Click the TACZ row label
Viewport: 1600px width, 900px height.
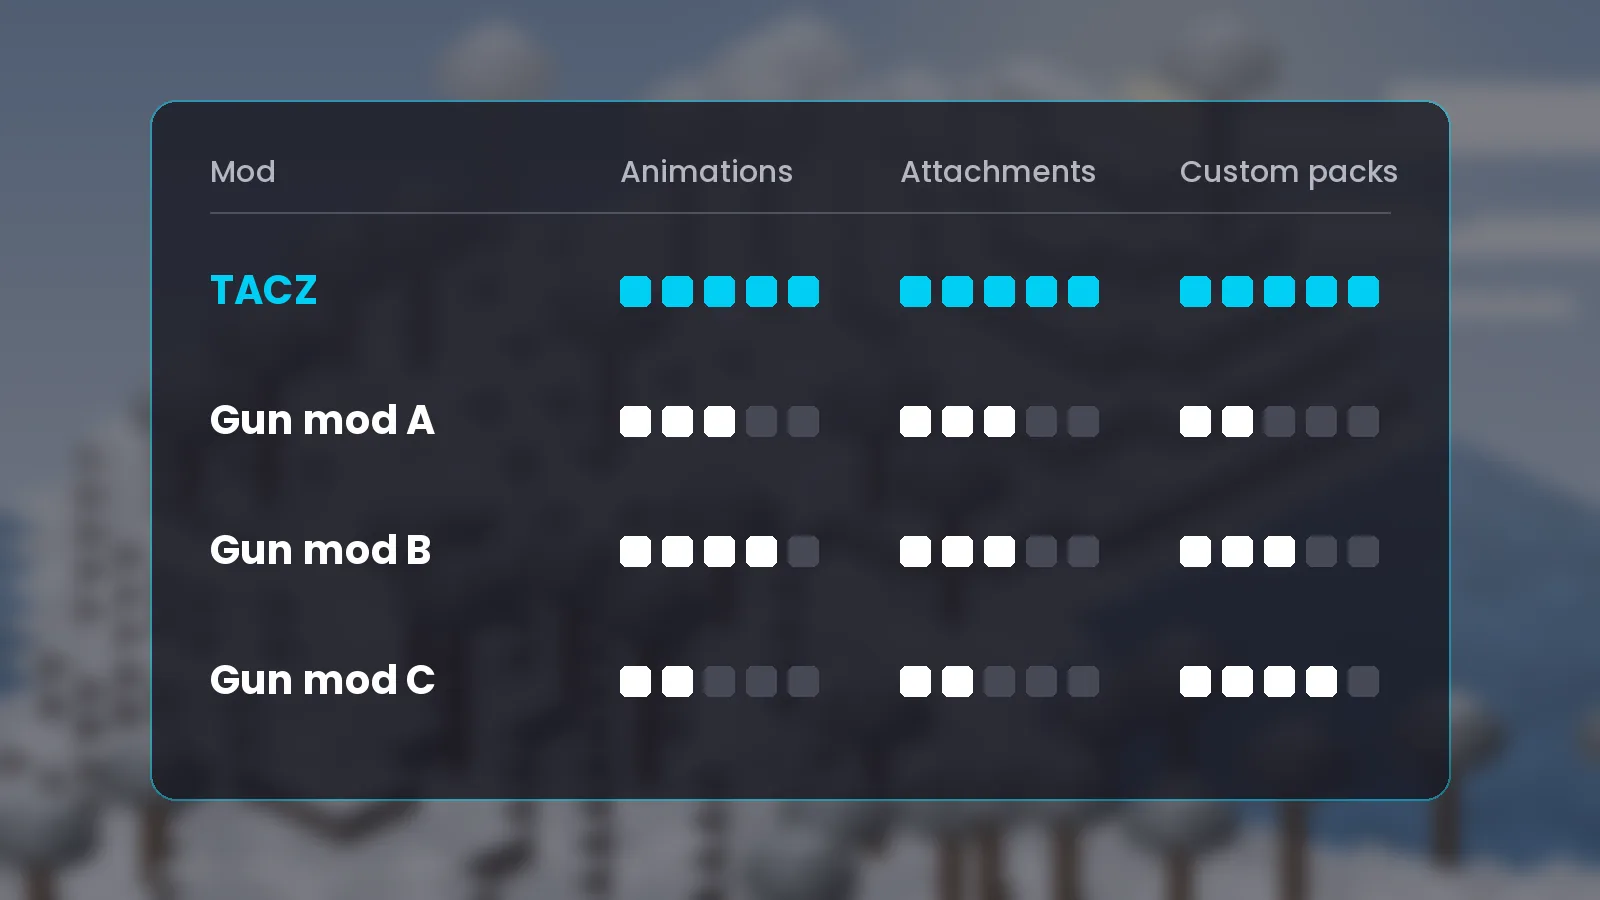coord(263,291)
